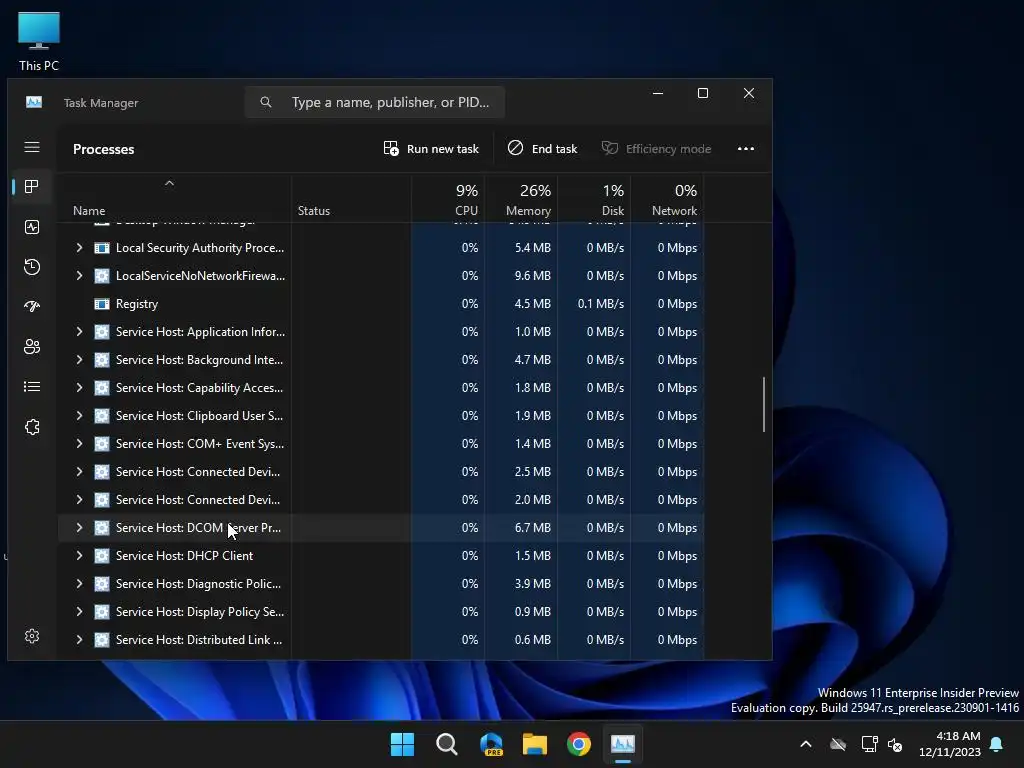This screenshot has width=1024, height=768.
Task: Click the Registry process icon
Action: click(x=102, y=304)
